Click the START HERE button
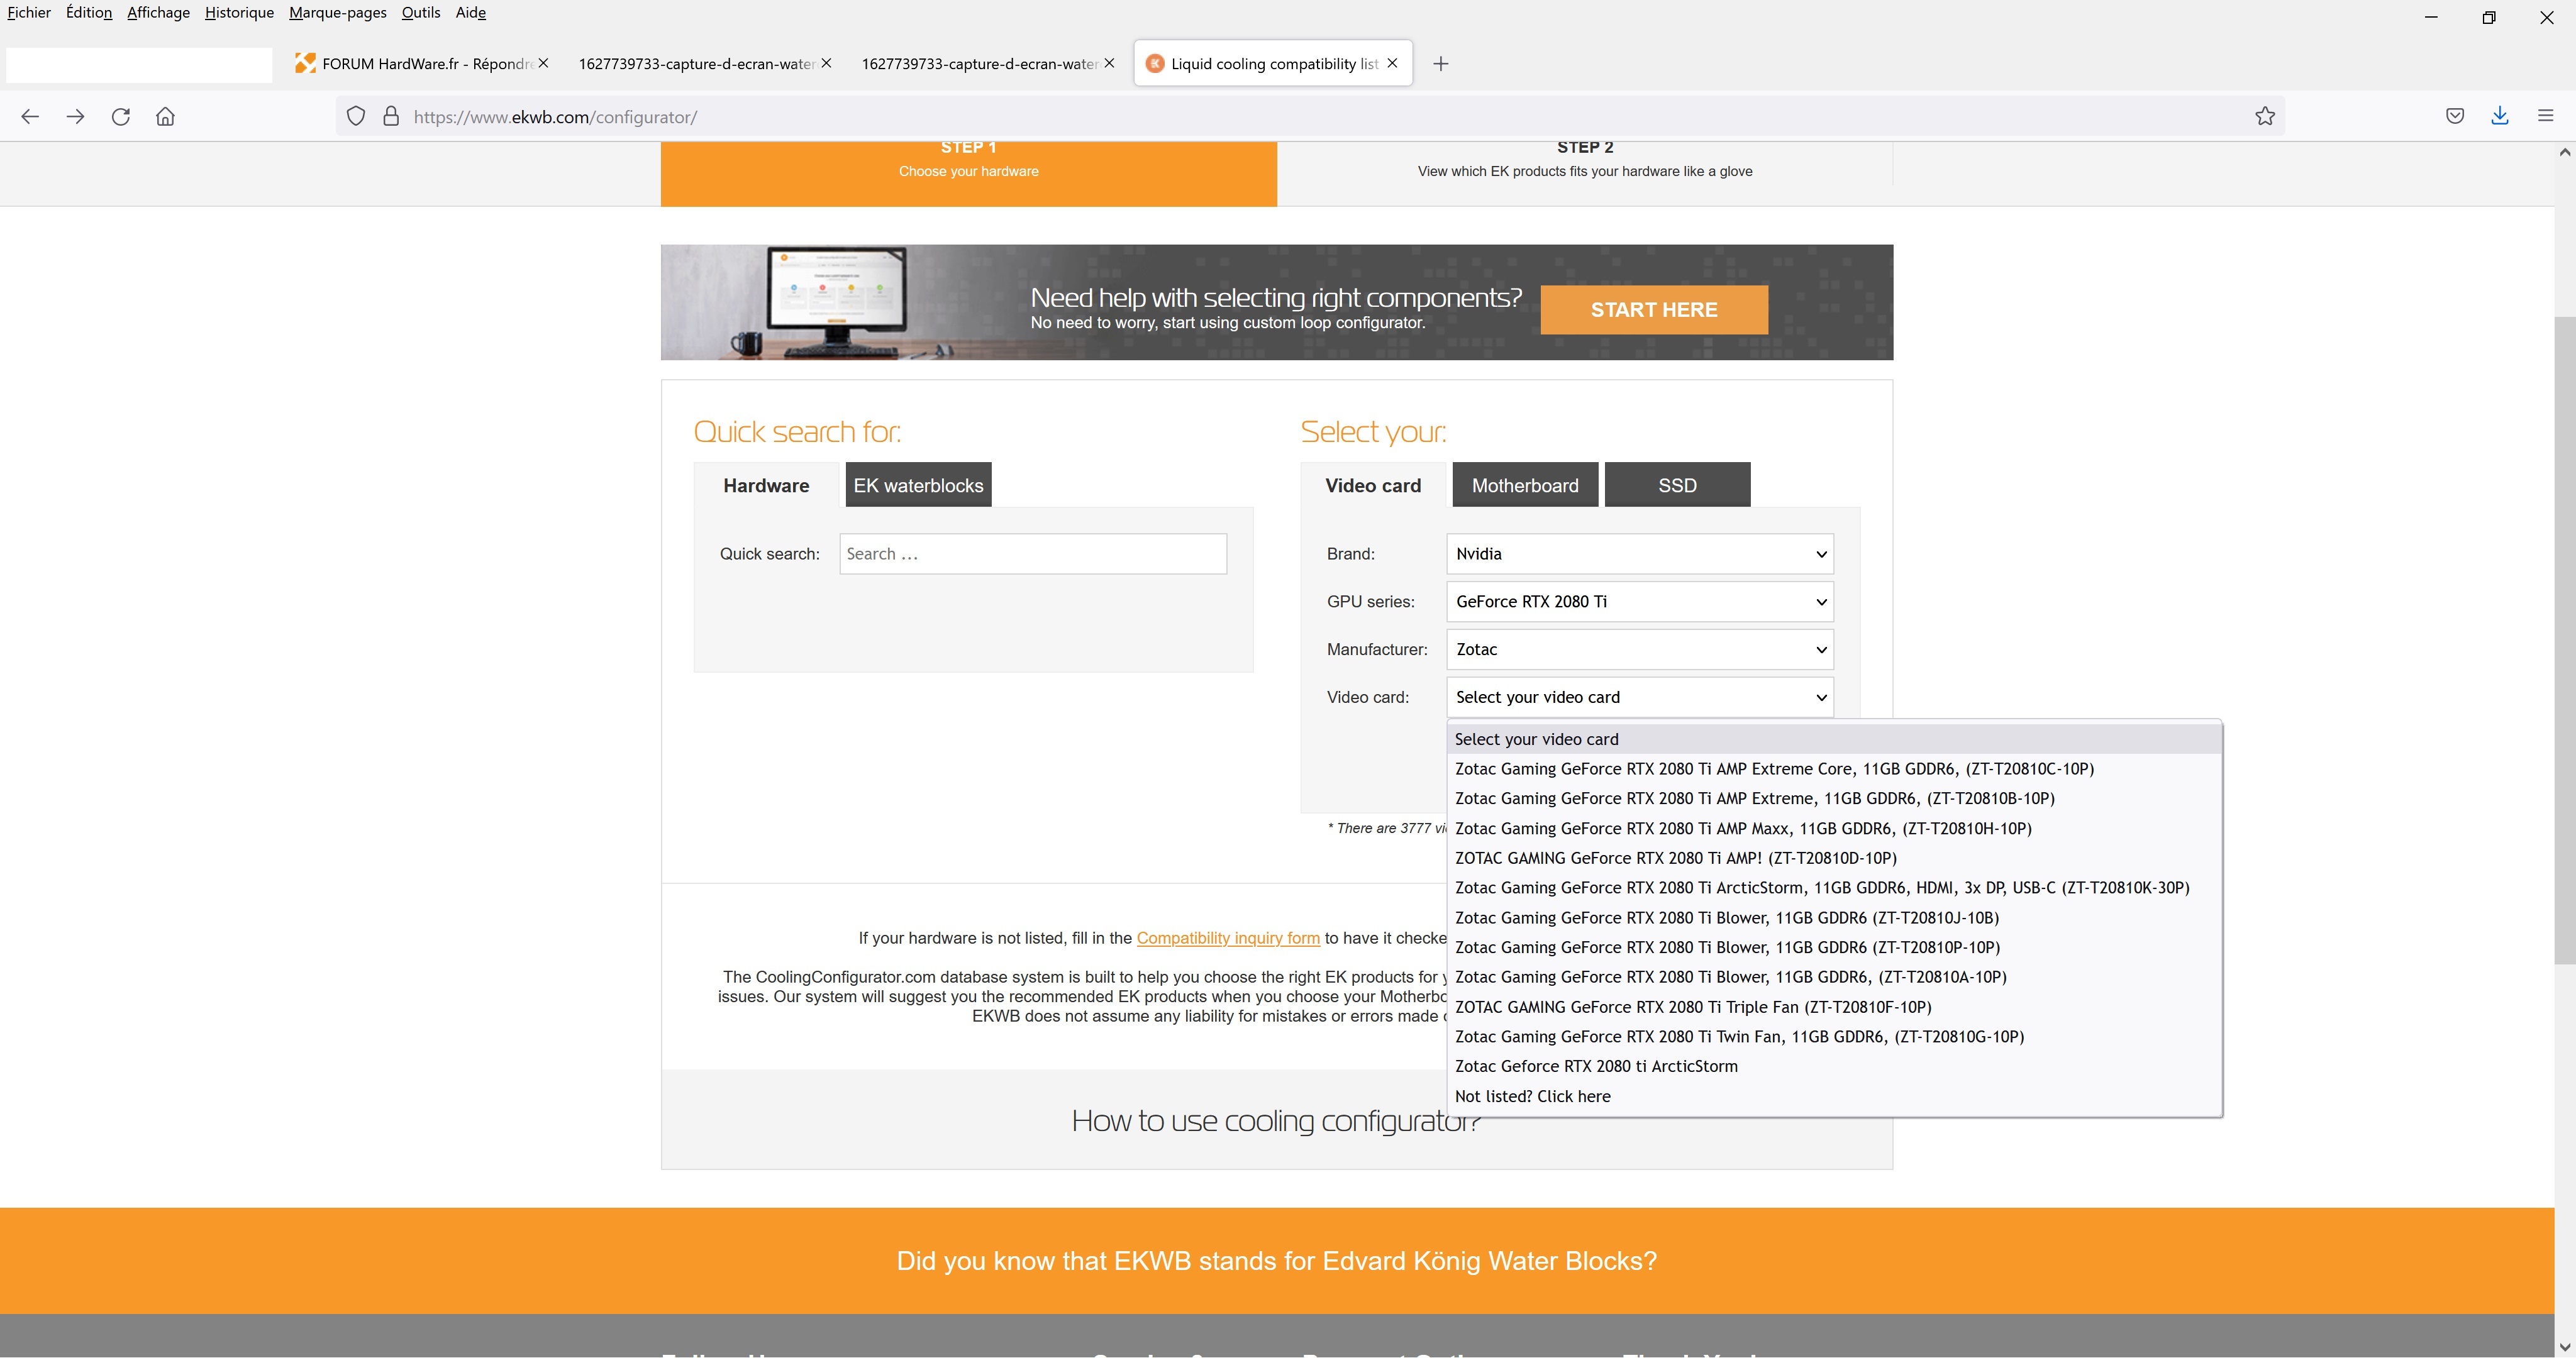Image resolution: width=2576 pixels, height=1358 pixels. [1653, 310]
